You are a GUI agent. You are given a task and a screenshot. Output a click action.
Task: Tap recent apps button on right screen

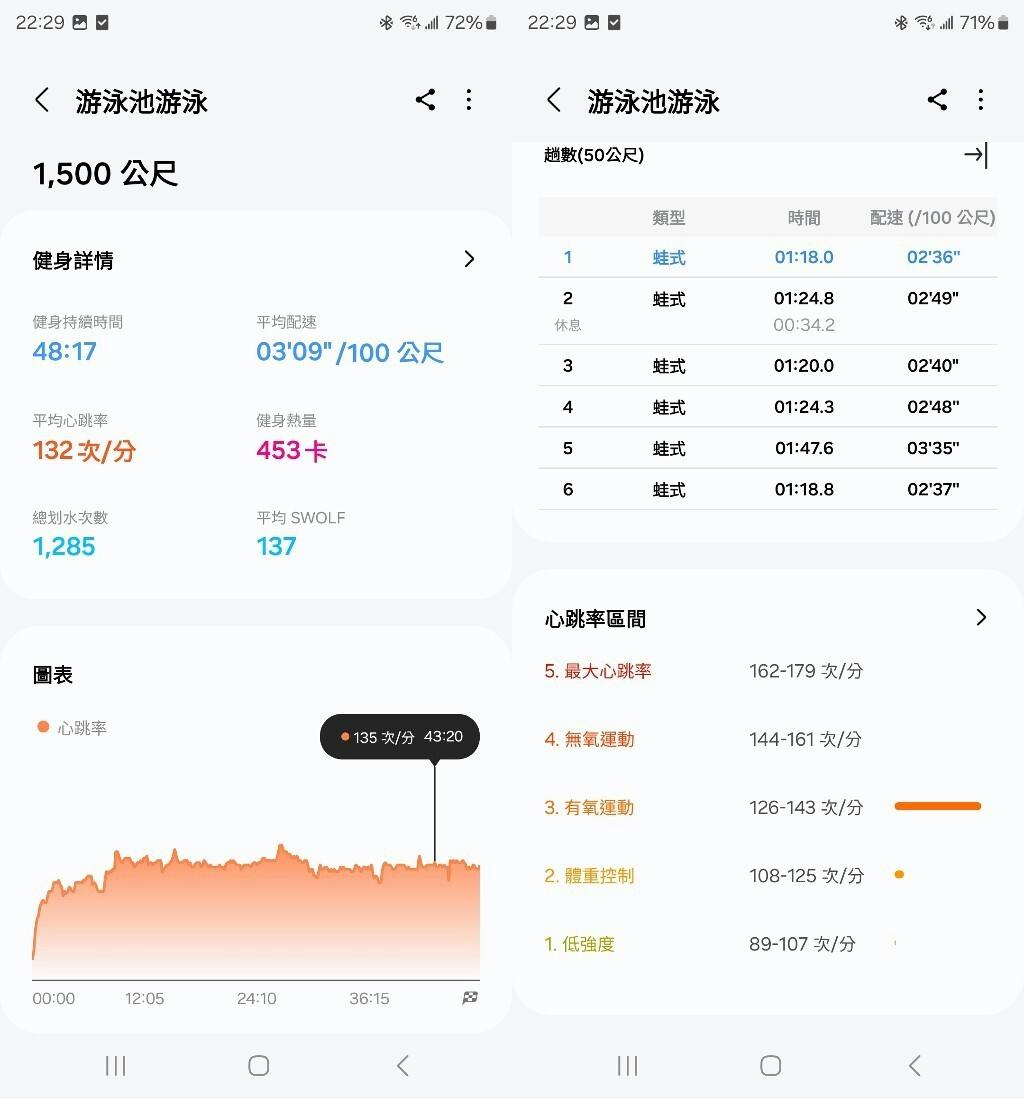(x=628, y=1066)
